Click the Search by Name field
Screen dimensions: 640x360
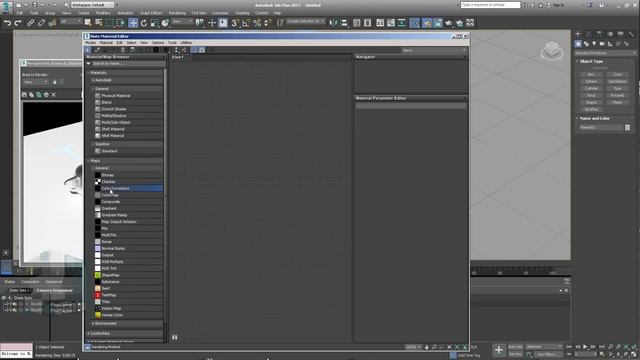(128, 64)
